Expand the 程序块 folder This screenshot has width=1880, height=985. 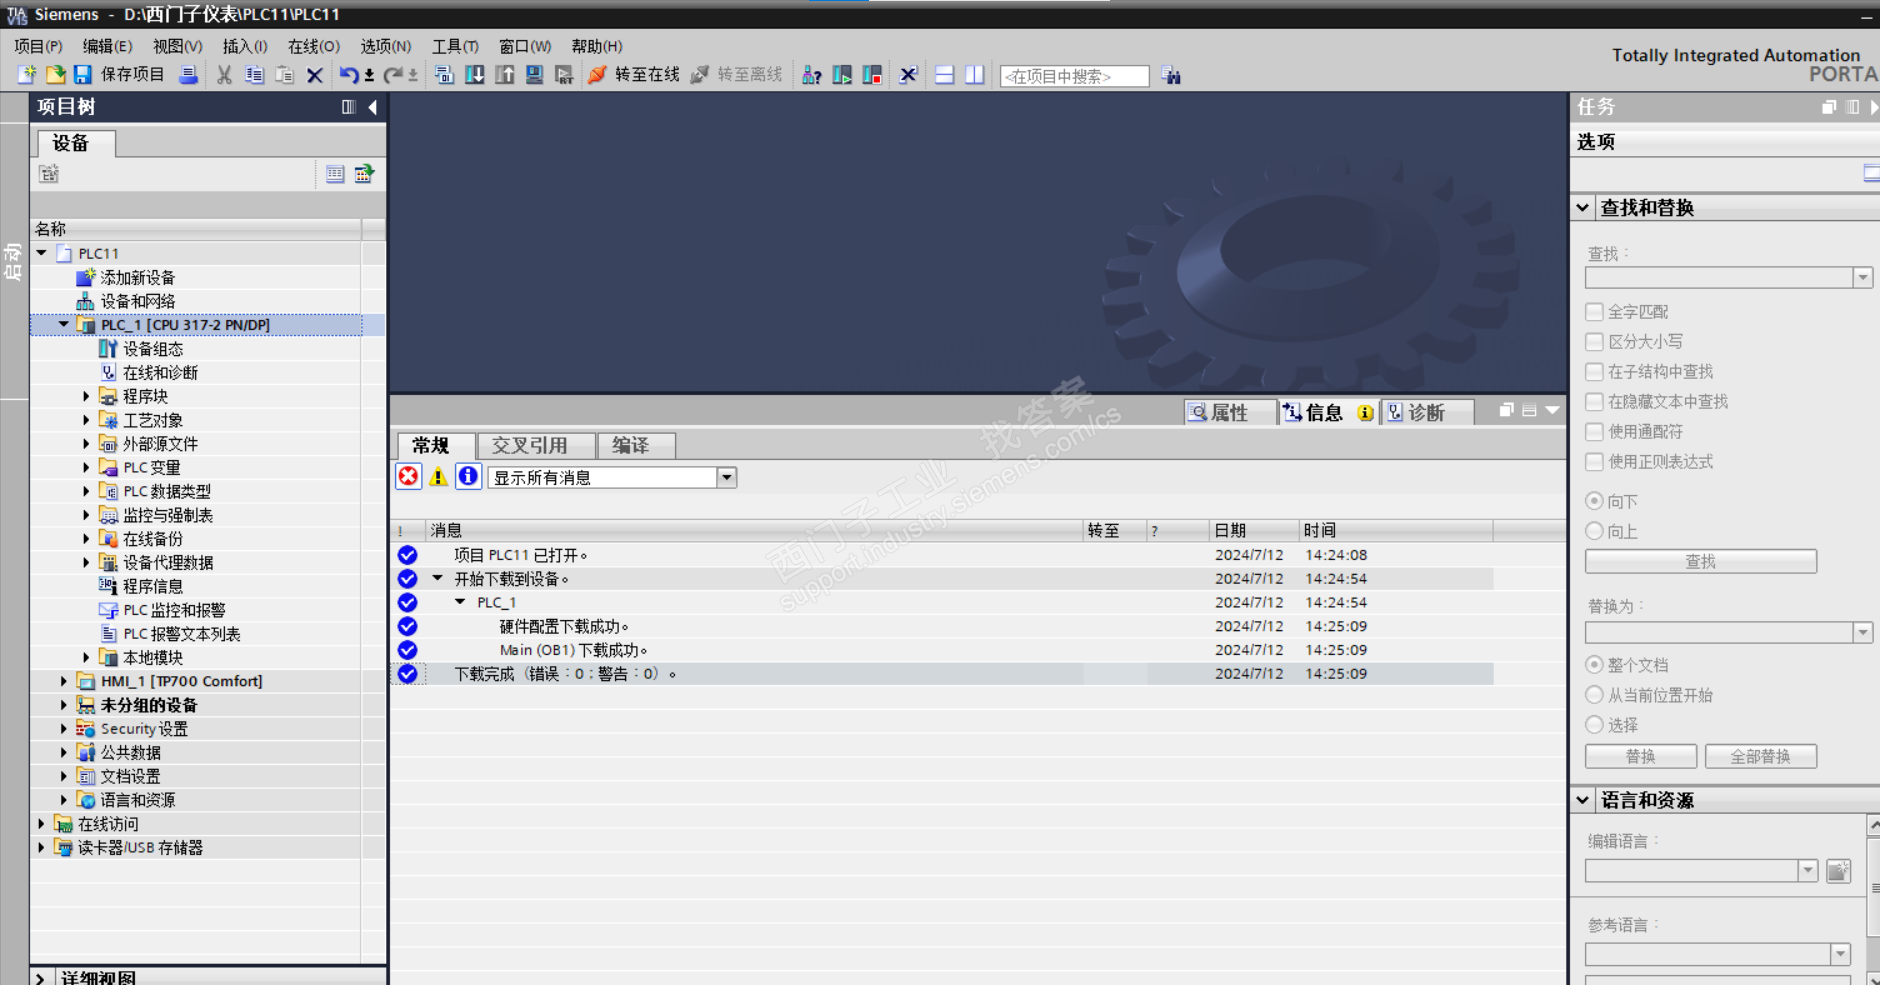pos(86,396)
